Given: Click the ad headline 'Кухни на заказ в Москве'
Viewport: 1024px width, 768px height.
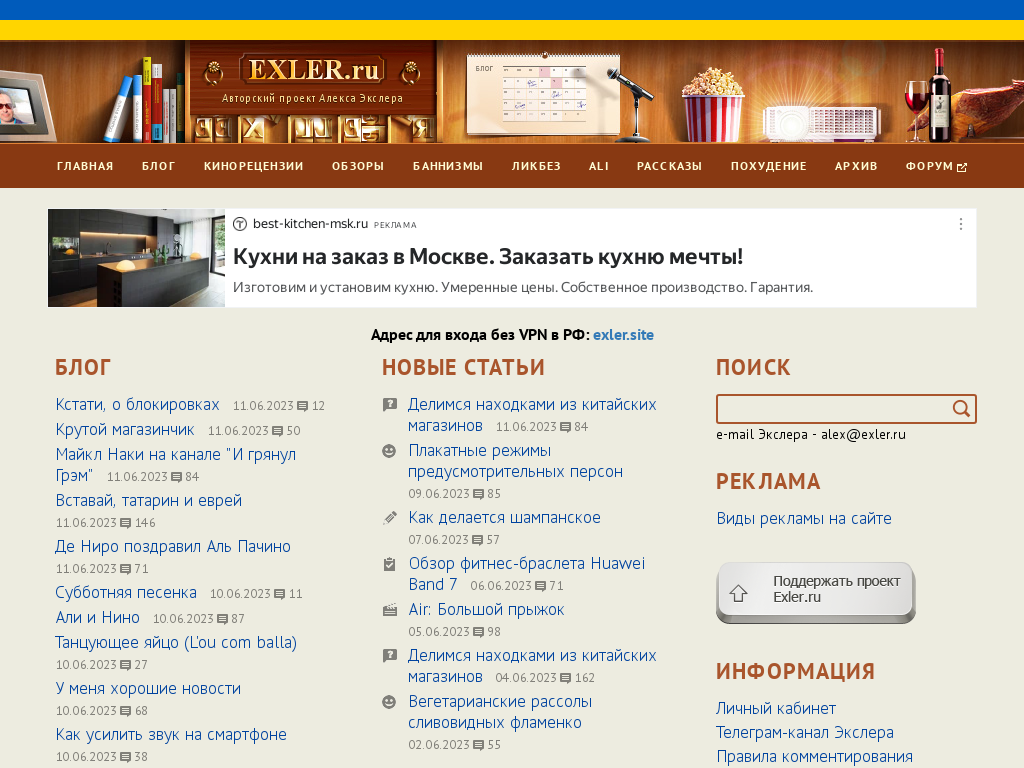Looking at the screenshot, I should pos(488,257).
